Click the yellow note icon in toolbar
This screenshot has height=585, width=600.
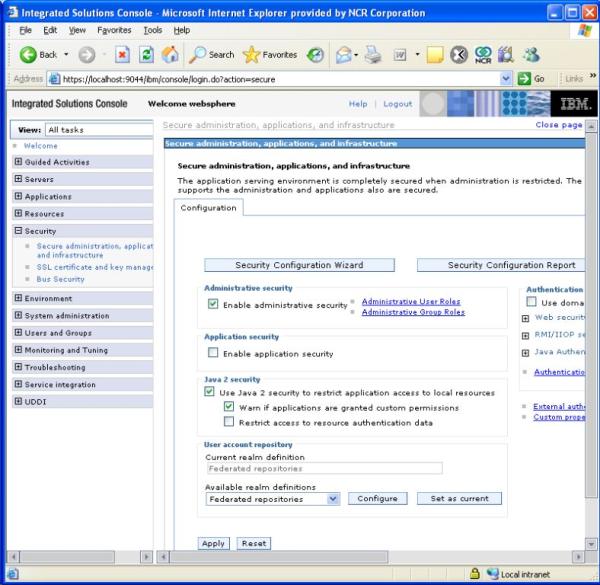click(435, 55)
